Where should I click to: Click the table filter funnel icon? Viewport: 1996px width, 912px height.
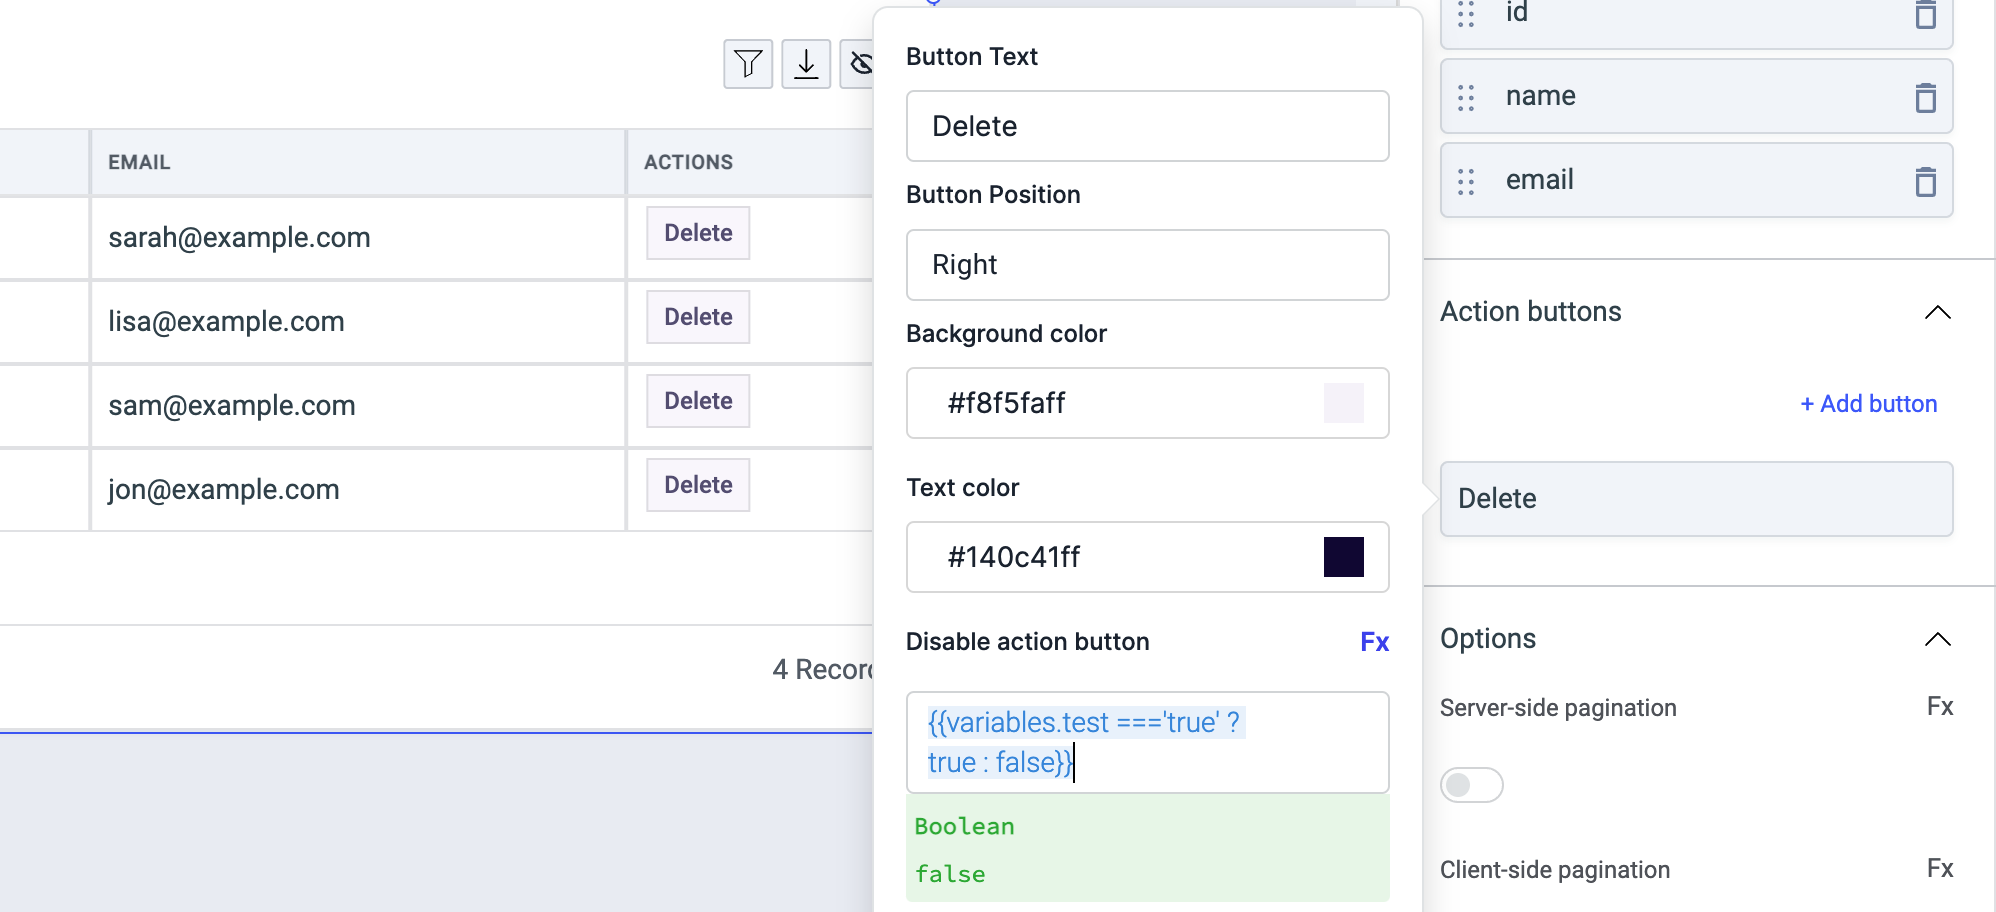point(747,64)
